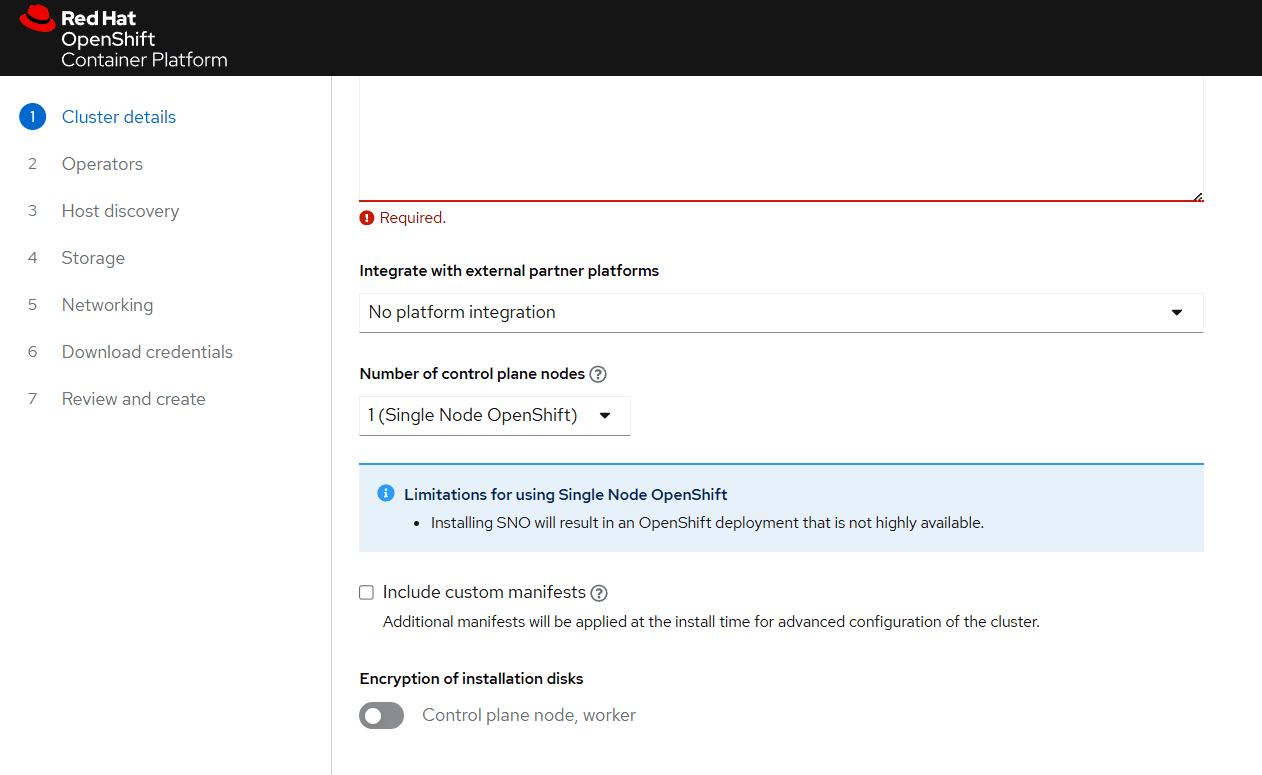Click the caret arrow of platform integration
Screen dimensions: 1262x775
pos(1177,312)
